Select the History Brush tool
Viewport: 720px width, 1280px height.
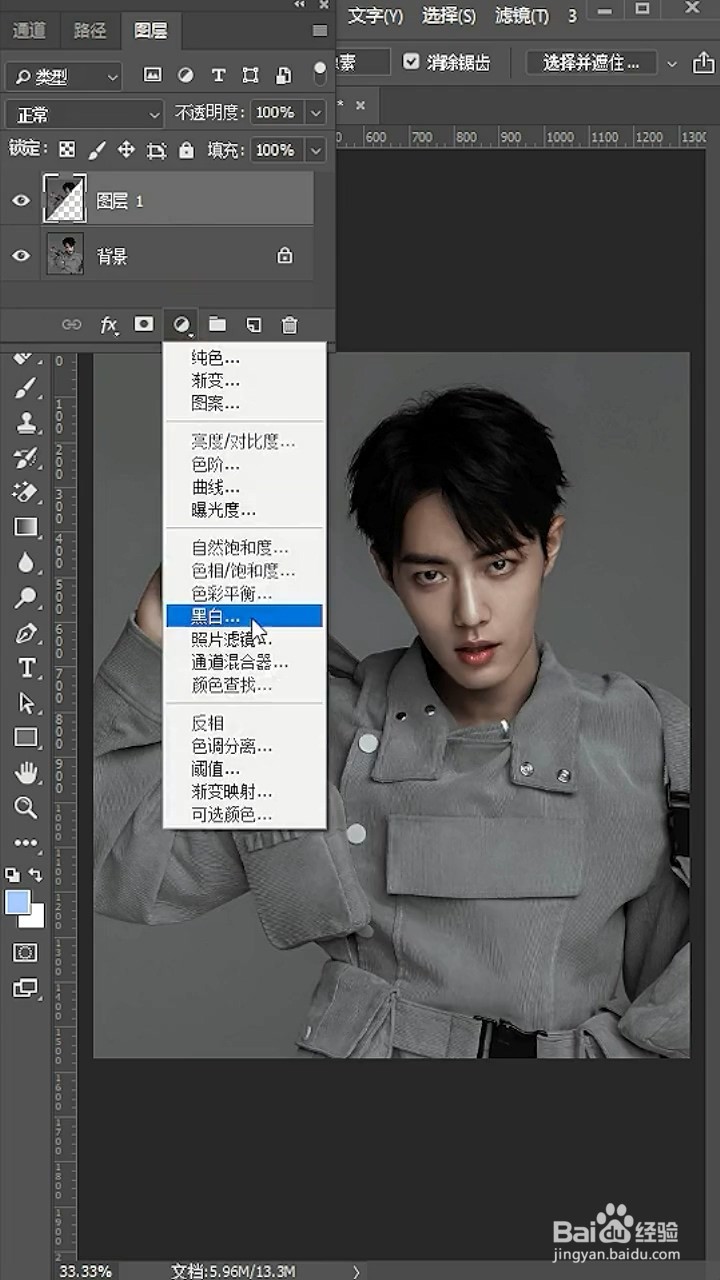click(x=26, y=458)
